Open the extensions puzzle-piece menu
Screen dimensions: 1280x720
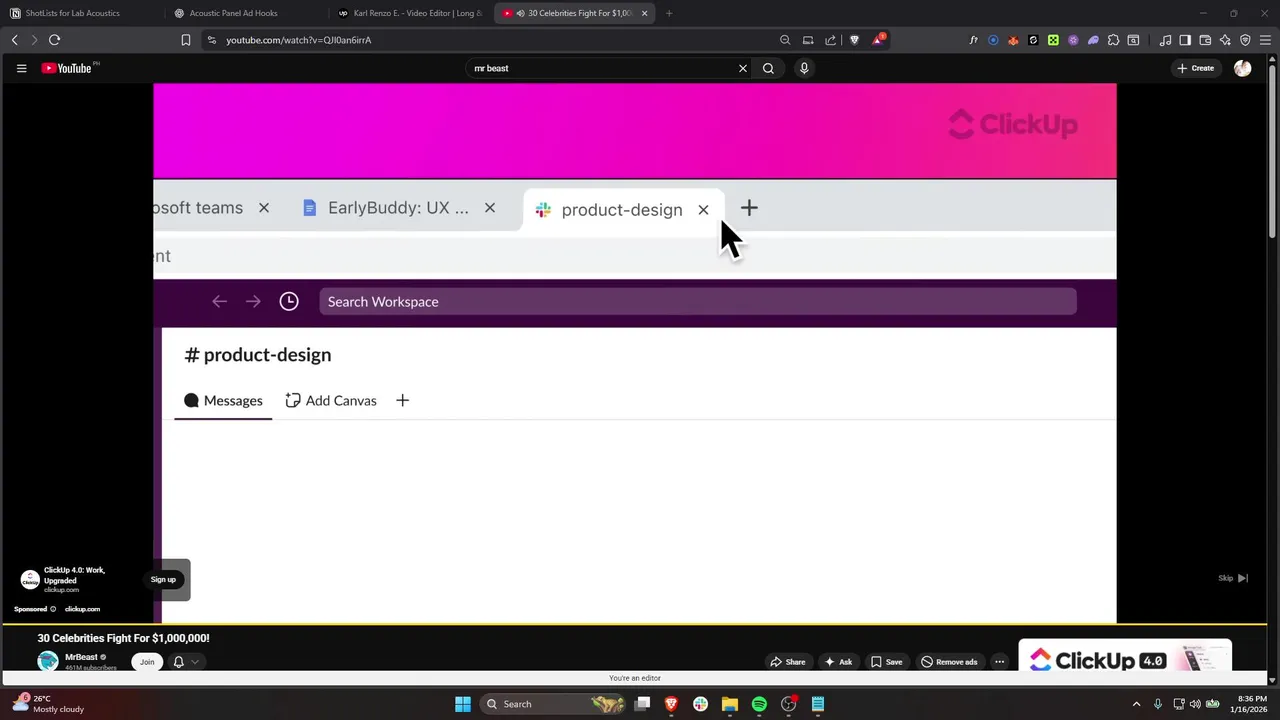coord(1113,40)
